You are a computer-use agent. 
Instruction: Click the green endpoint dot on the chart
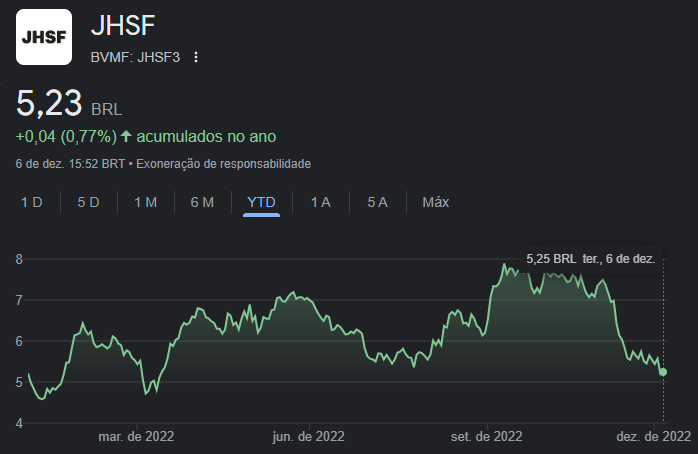point(663,372)
